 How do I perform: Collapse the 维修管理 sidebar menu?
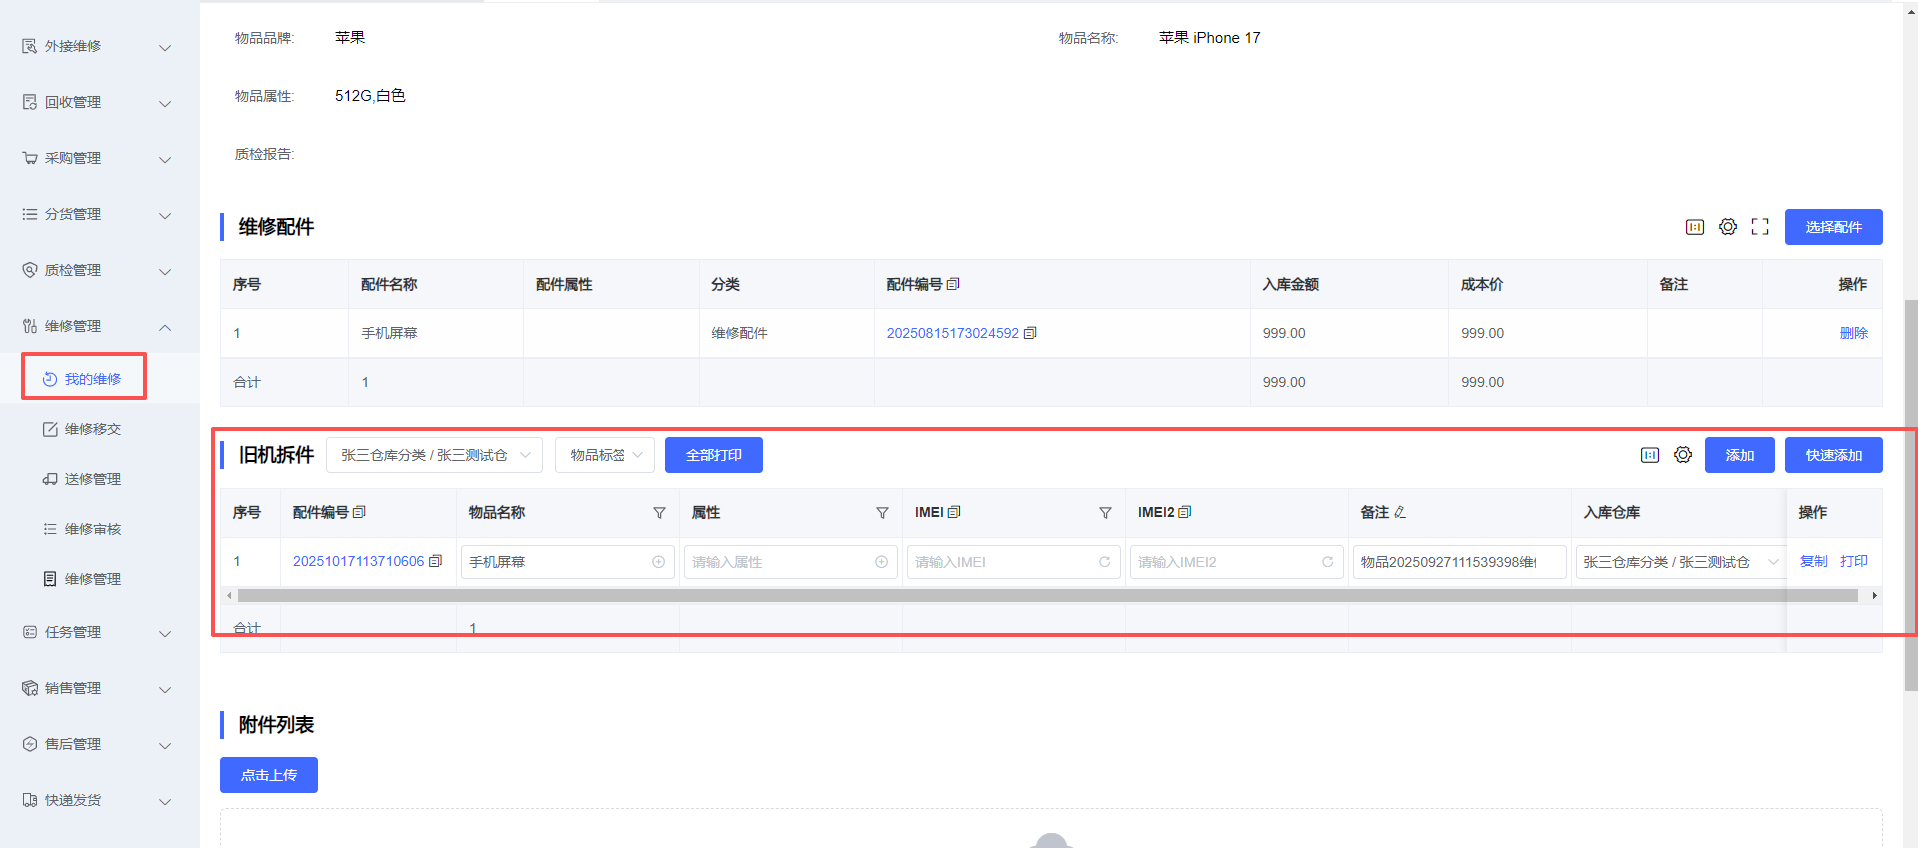pyautogui.click(x=165, y=327)
